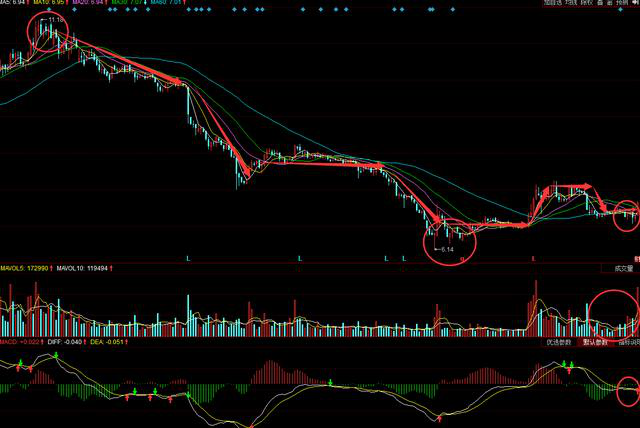The height and width of the screenshot is (428, 640).
Task: Click the 6.14 low price label
Action: point(447,248)
